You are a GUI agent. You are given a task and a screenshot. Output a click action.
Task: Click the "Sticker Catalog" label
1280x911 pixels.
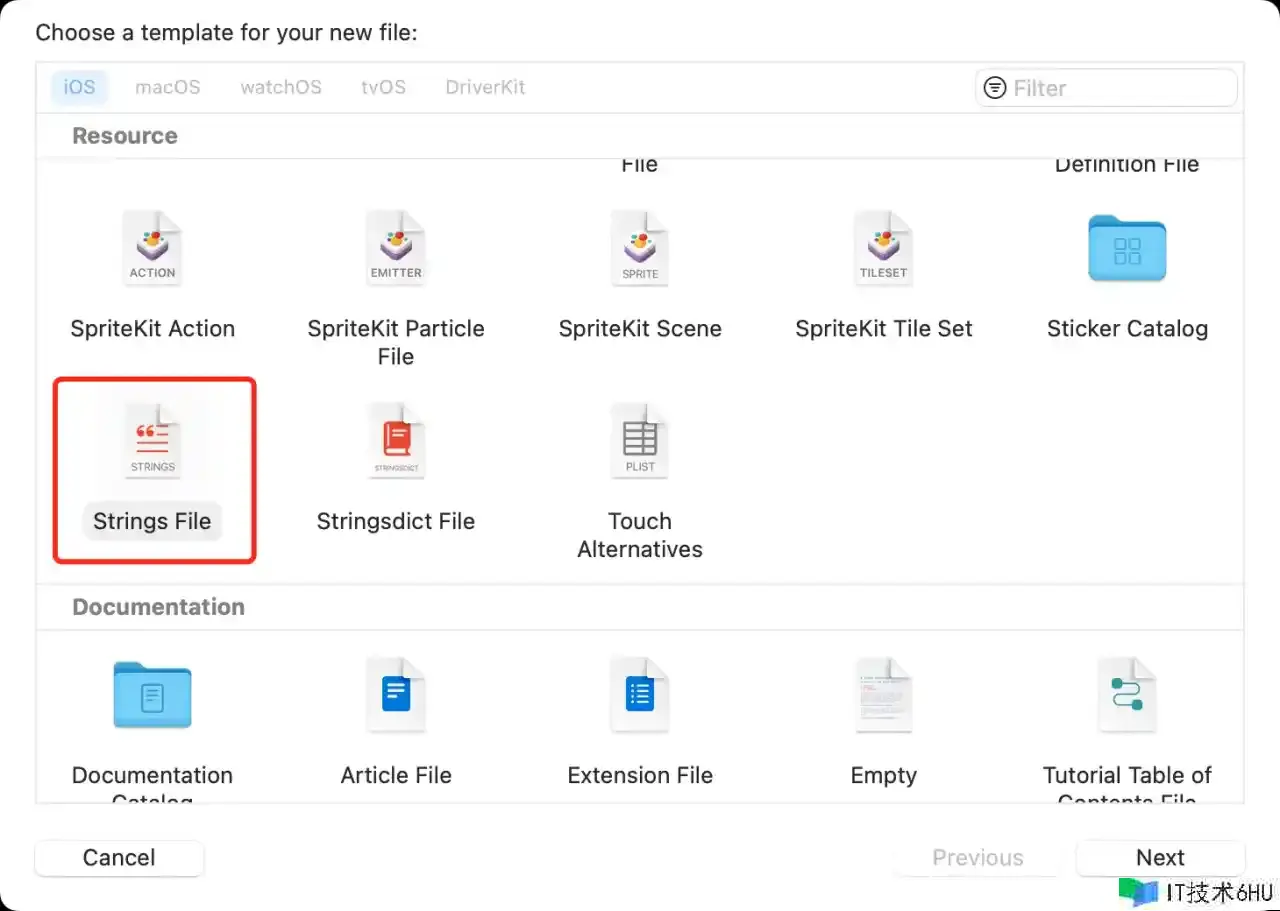pyautogui.click(x=1127, y=329)
